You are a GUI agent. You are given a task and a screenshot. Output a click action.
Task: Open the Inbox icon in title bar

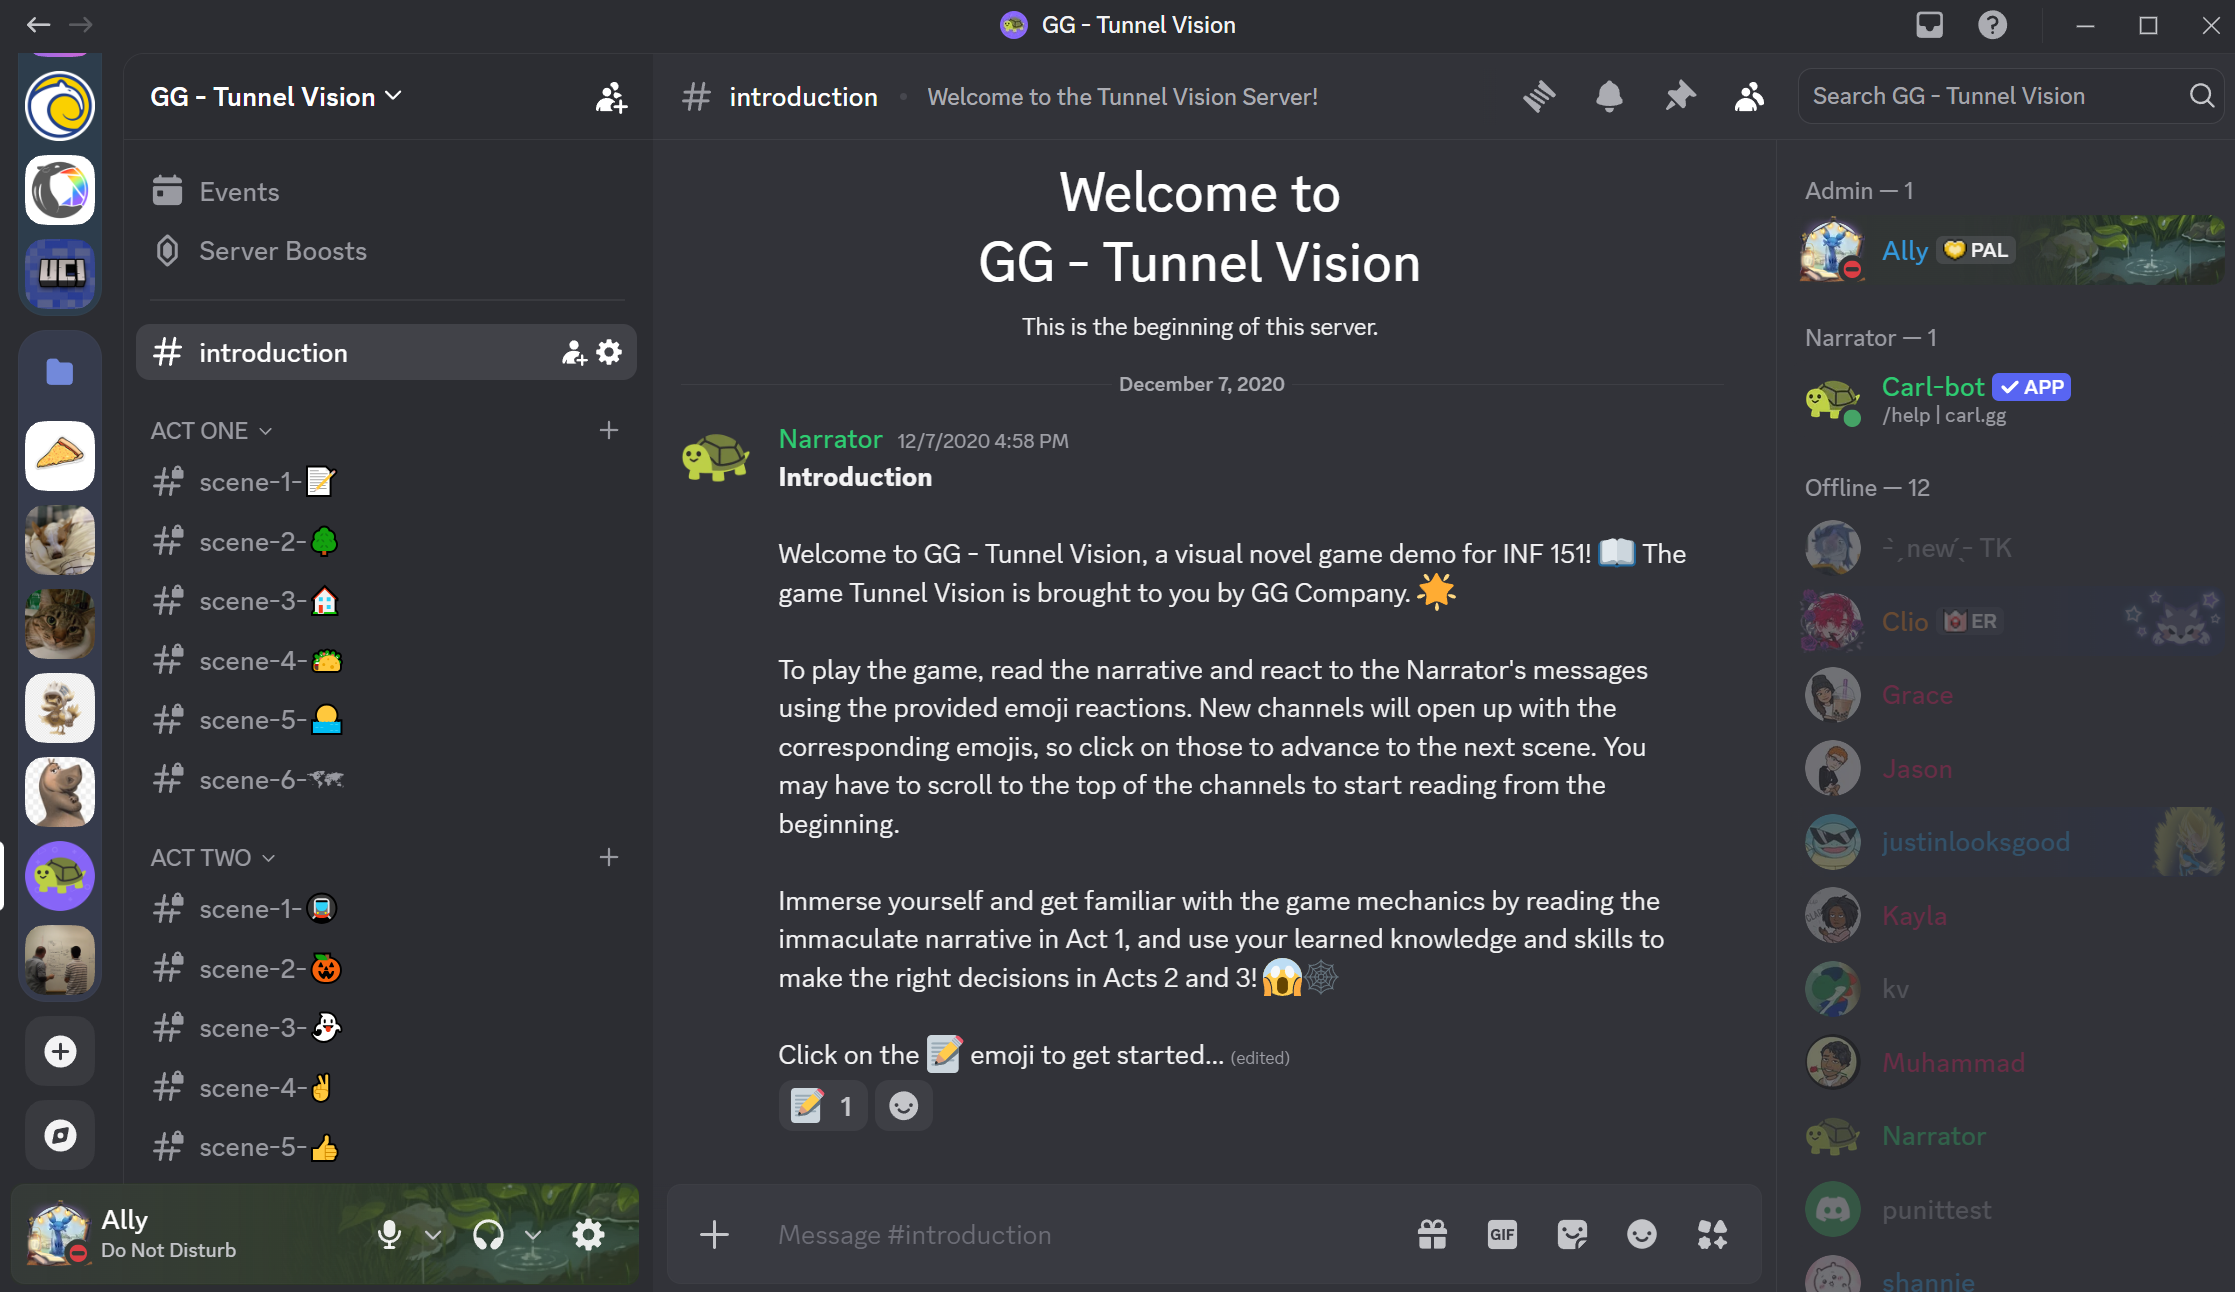click(x=1929, y=25)
